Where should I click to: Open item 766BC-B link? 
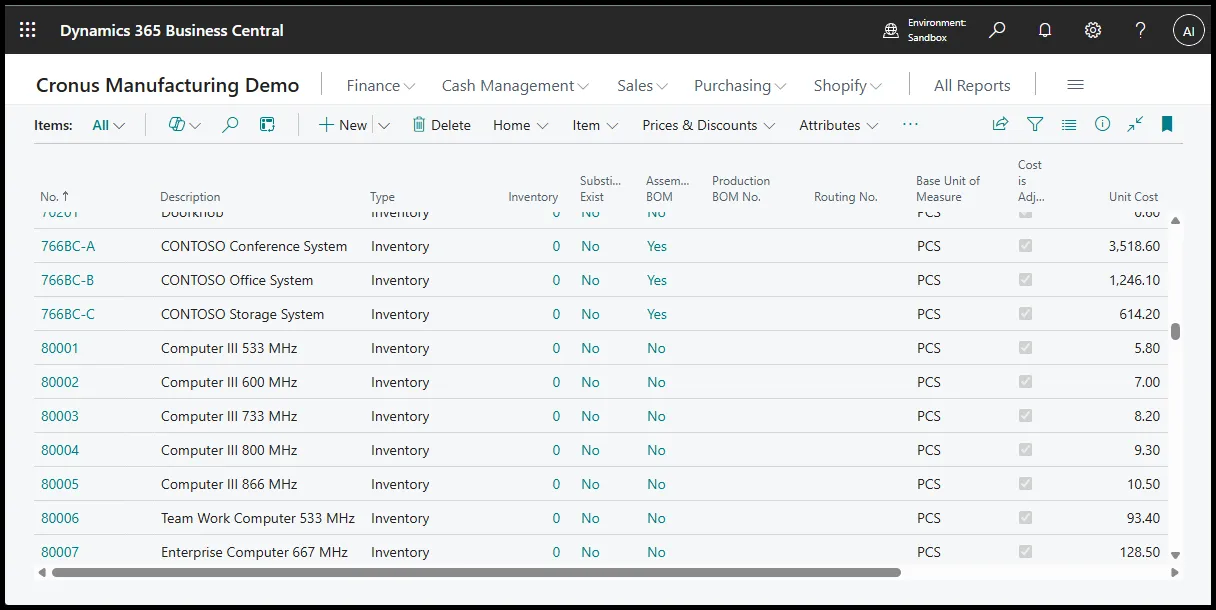67,280
